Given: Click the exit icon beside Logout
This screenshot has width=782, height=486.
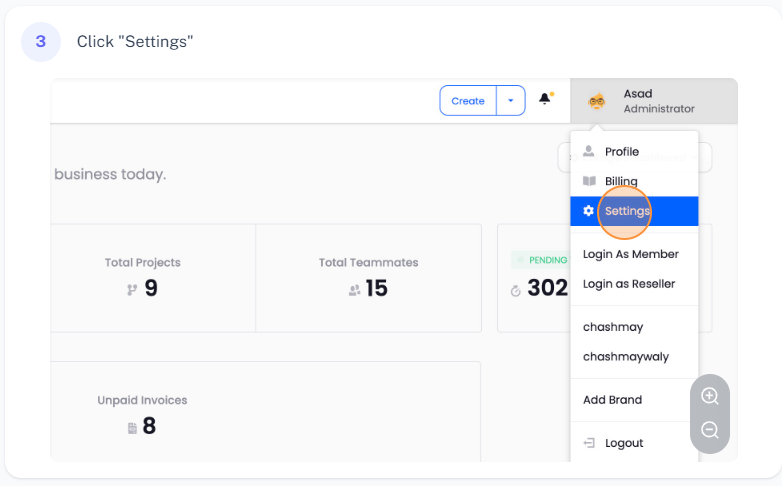Looking at the screenshot, I should 589,443.
